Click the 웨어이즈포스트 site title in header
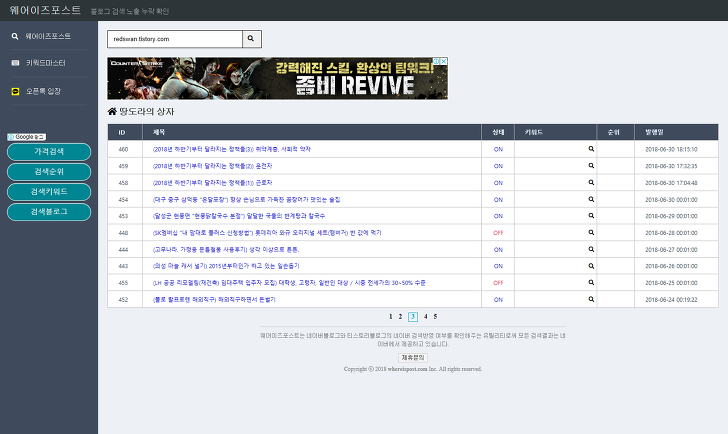The image size is (728, 434). [45, 10]
